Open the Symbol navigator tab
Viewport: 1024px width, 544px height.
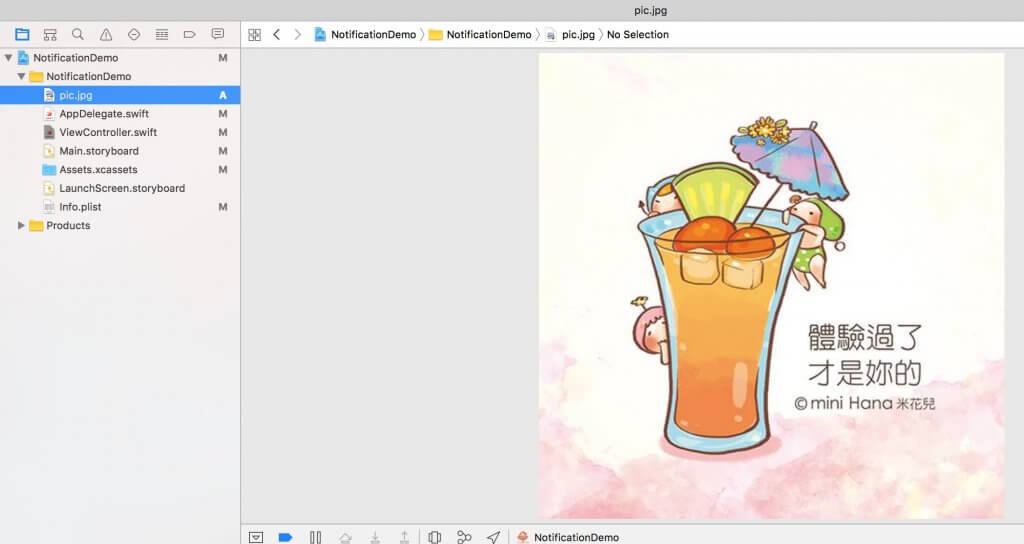click(50, 35)
